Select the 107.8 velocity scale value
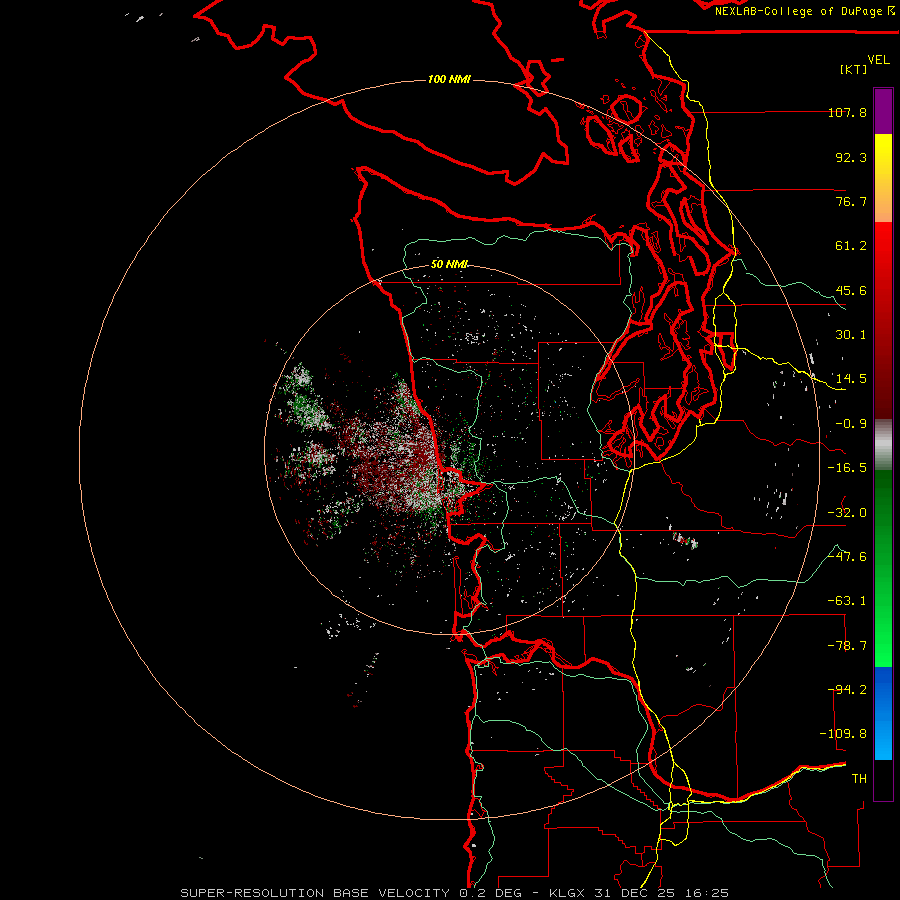This screenshot has height=900, width=900. 847,112
